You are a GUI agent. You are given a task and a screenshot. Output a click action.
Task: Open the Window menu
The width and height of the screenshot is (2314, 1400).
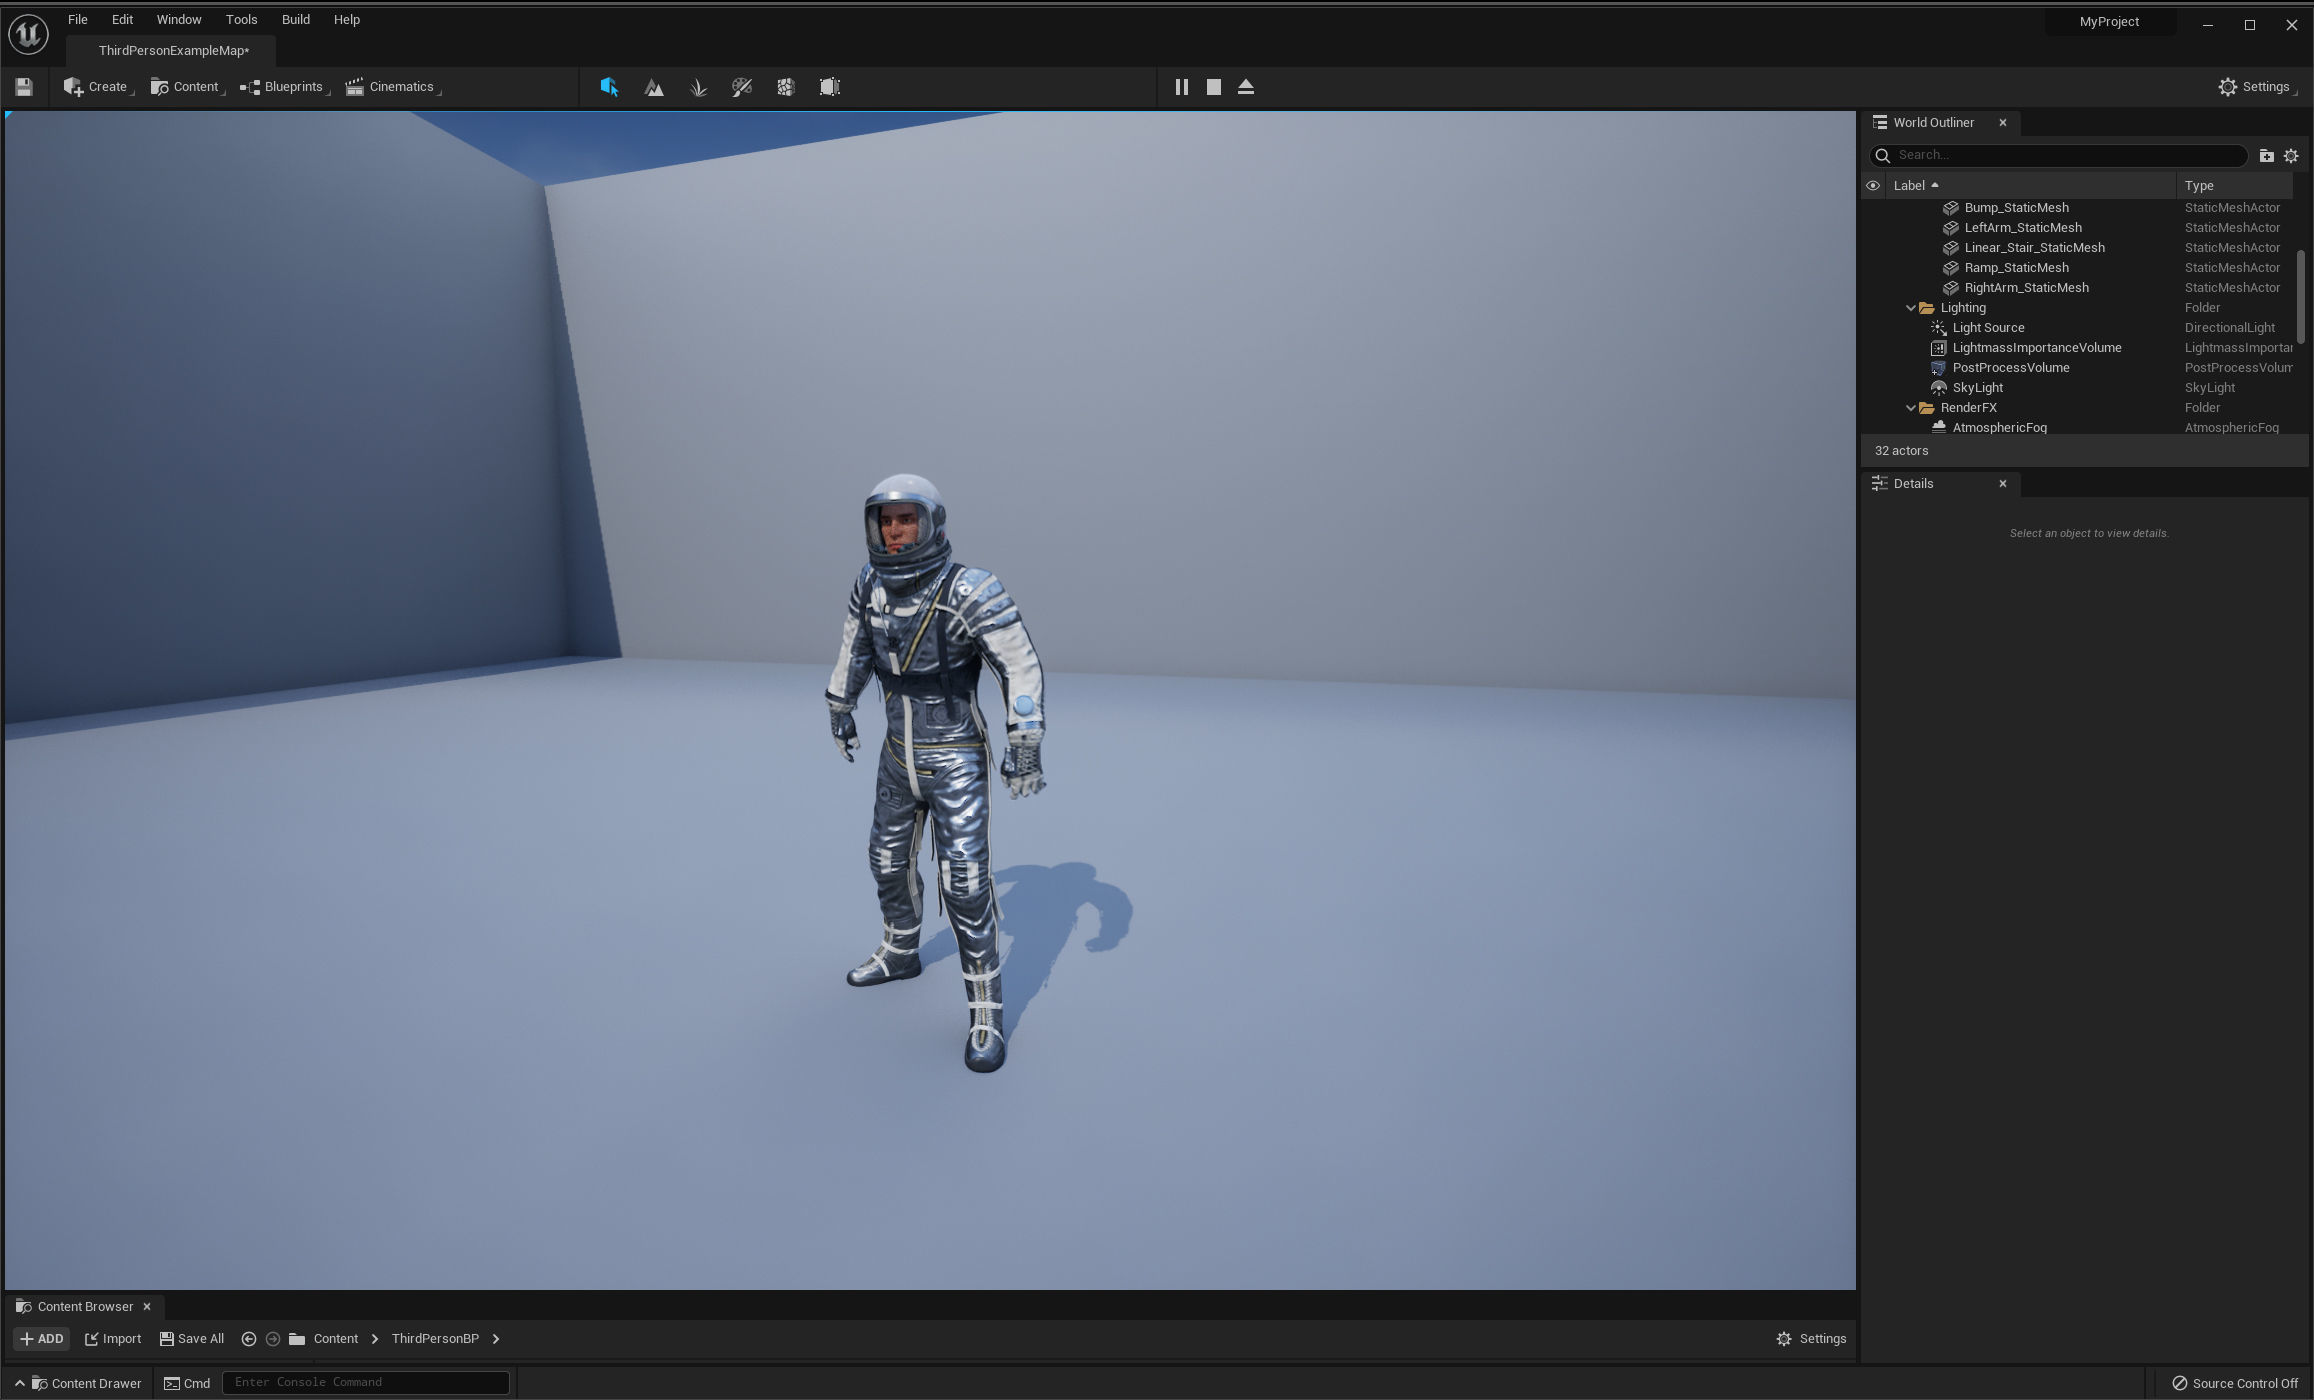(179, 20)
